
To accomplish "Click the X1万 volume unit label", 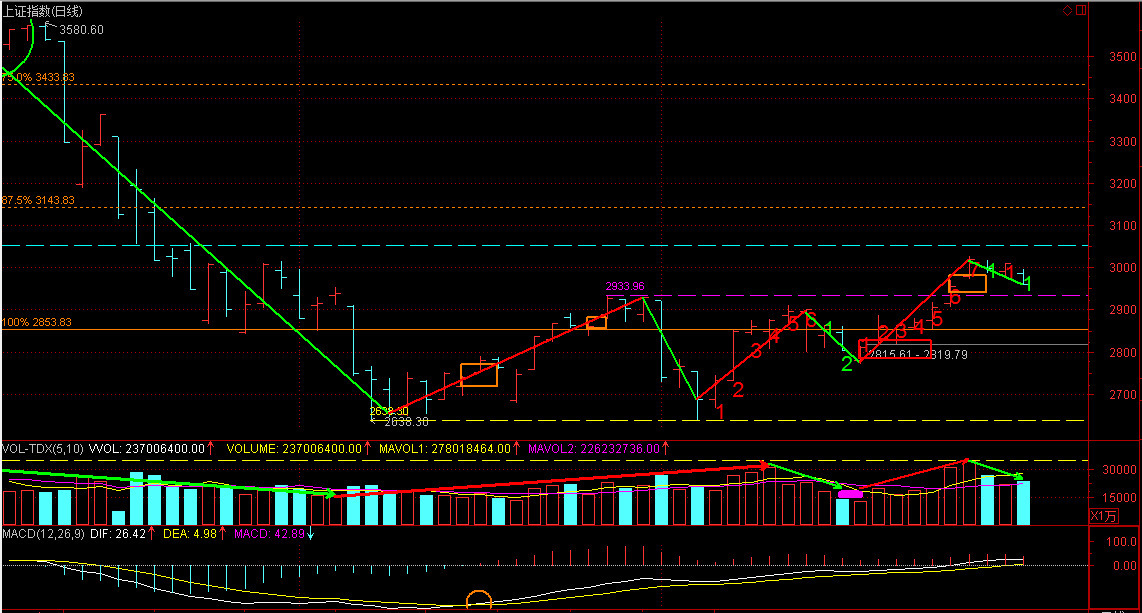I will tap(1103, 515).
